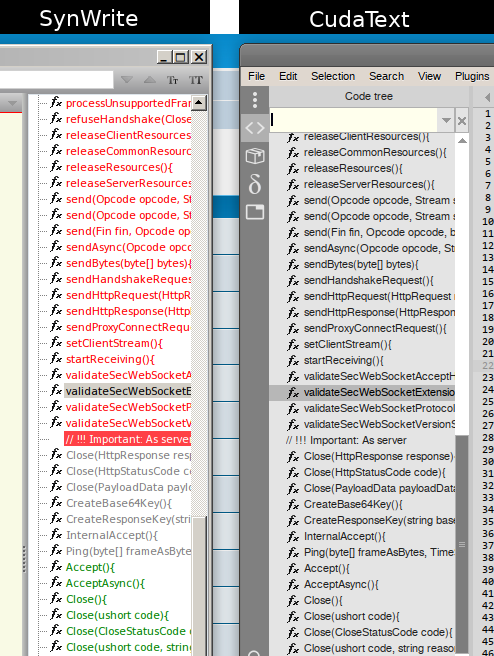Click the left tab-scroll arrow in CudaText
This screenshot has width=494, height=656.
coord(487,98)
